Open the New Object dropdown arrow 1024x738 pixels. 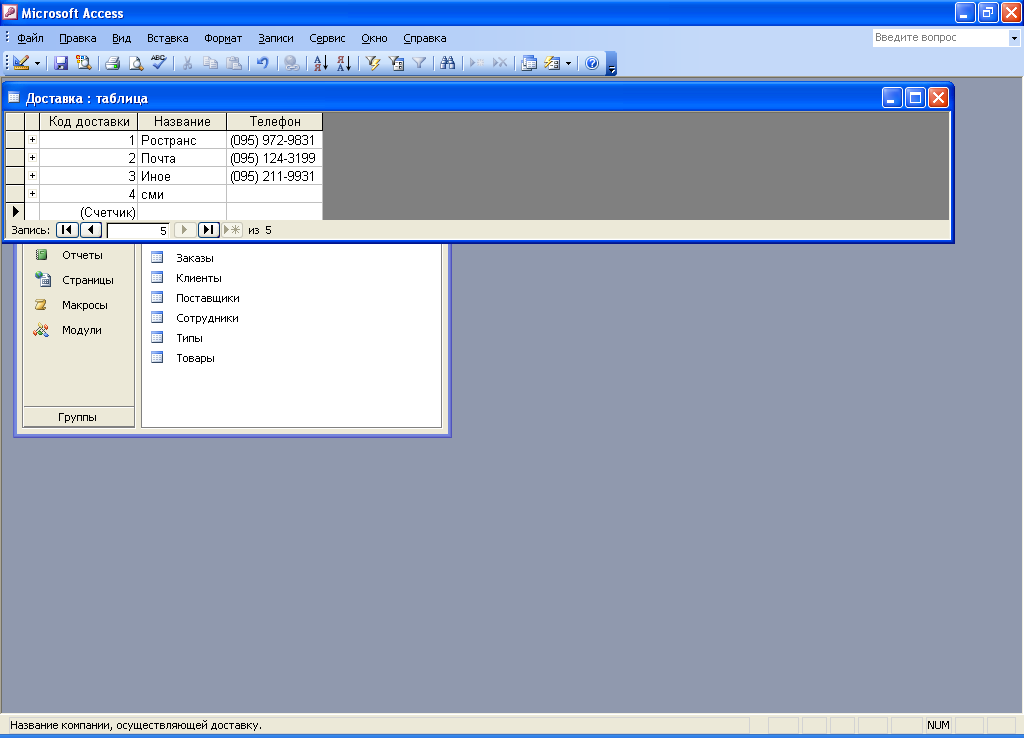tap(568, 63)
